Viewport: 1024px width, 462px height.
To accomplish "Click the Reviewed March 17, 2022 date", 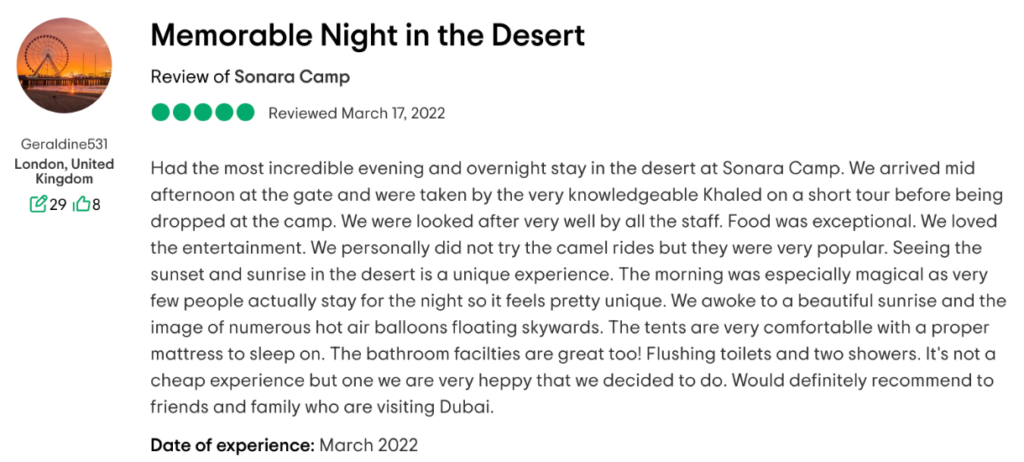I will click(x=357, y=114).
